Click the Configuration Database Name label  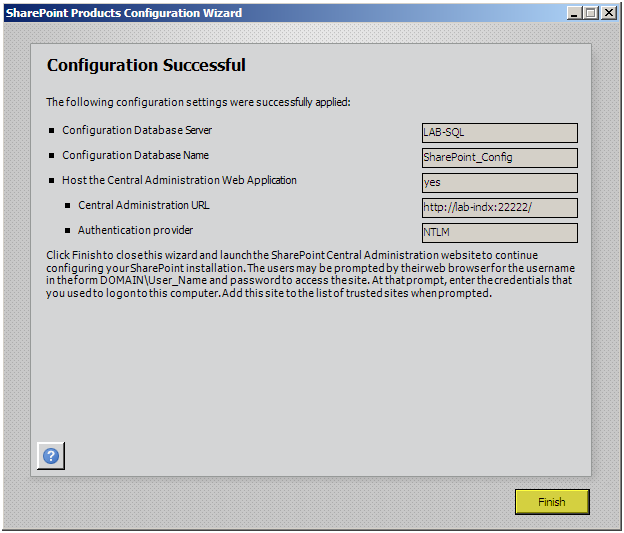pyautogui.click(x=135, y=155)
